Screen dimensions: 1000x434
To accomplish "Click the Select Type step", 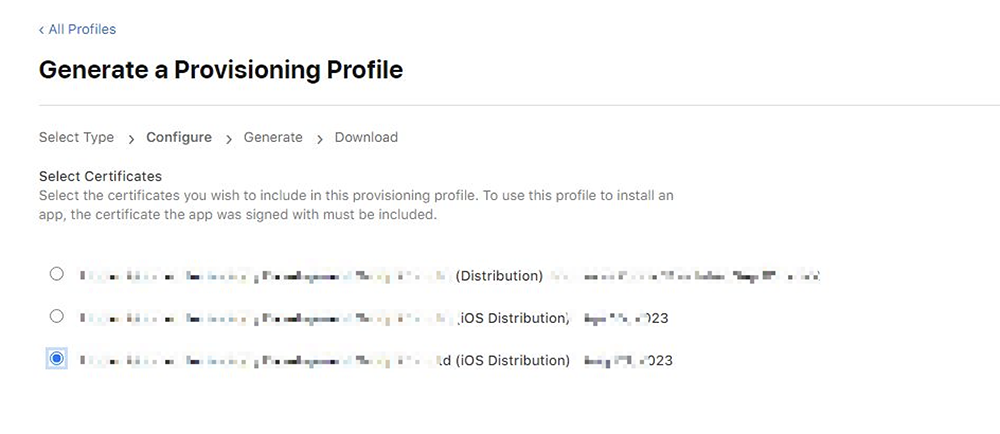I will pos(76,137).
